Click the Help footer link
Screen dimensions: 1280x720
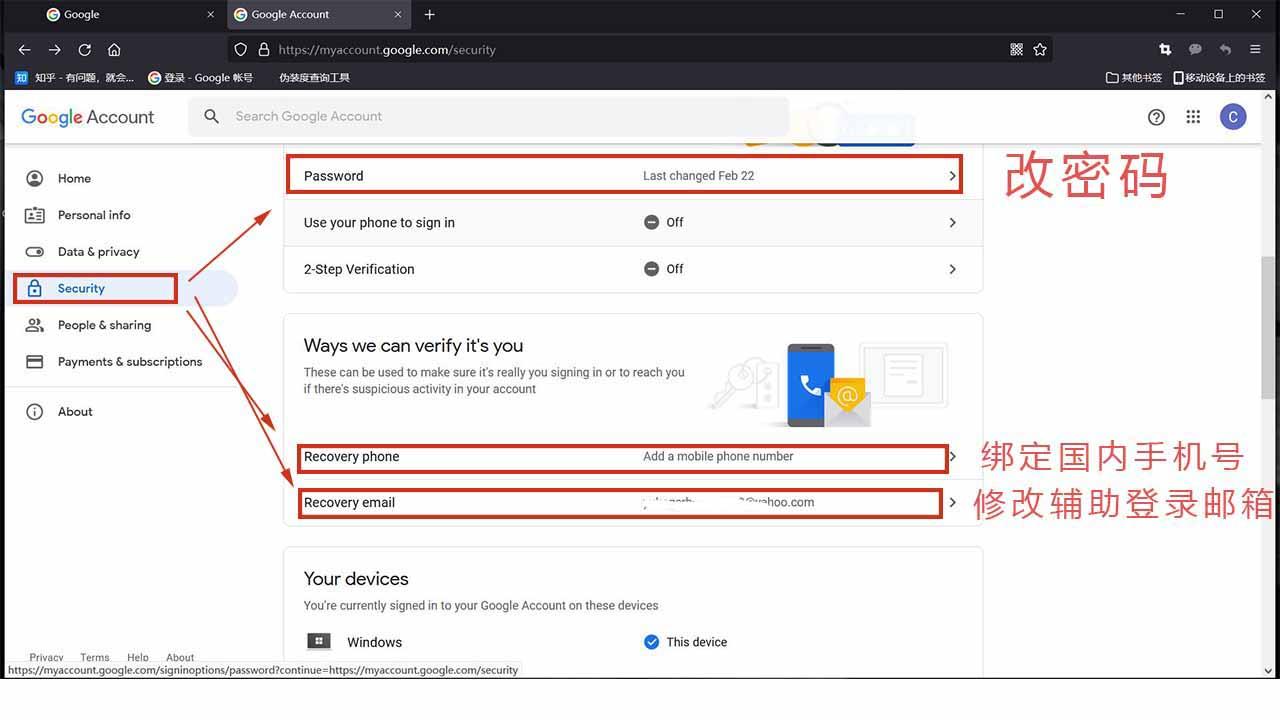coord(138,658)
